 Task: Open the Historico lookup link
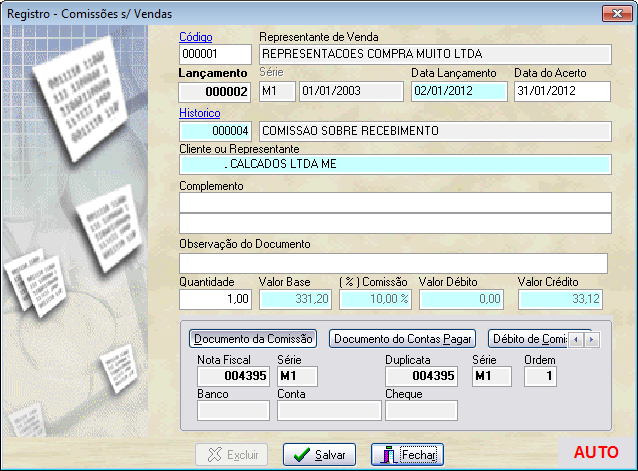[200, 113]
